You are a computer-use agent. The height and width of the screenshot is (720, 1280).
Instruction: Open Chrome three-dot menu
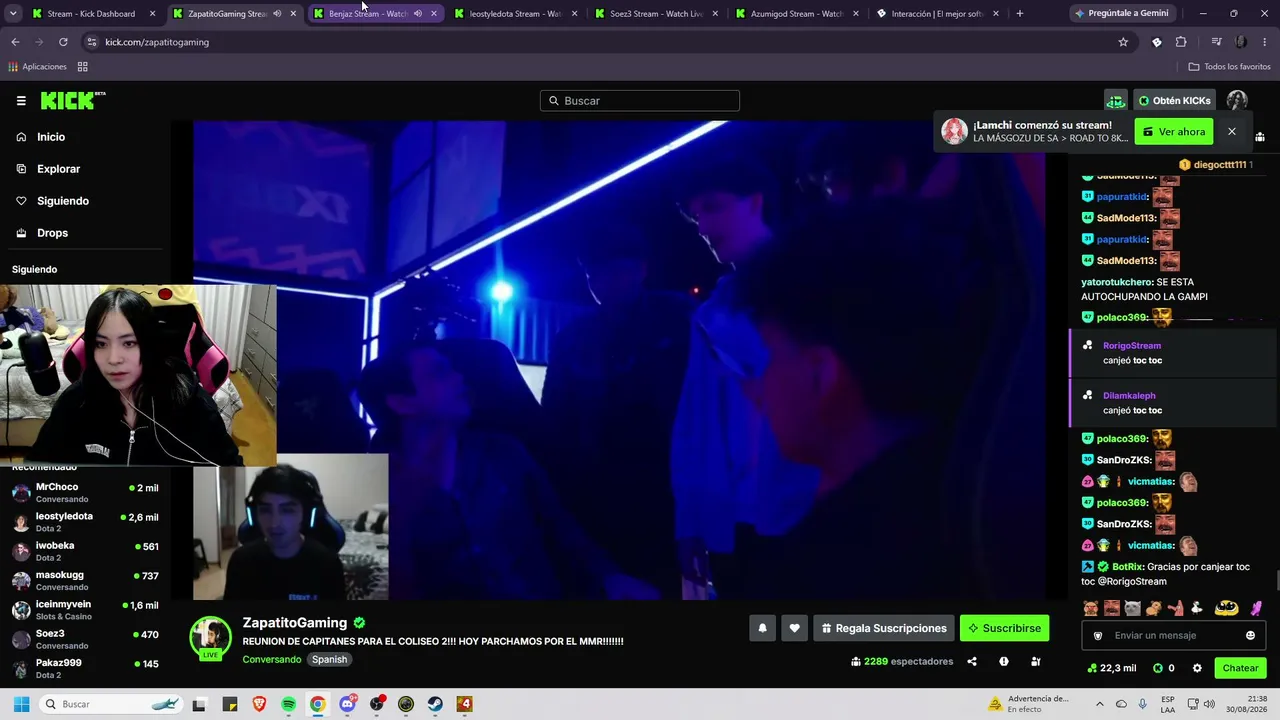[1265, 42]
